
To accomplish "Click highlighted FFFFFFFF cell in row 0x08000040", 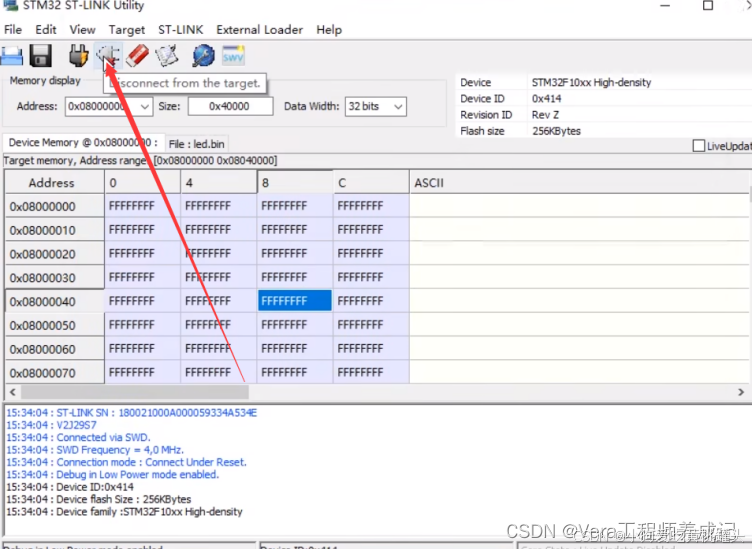I will 294,301.
